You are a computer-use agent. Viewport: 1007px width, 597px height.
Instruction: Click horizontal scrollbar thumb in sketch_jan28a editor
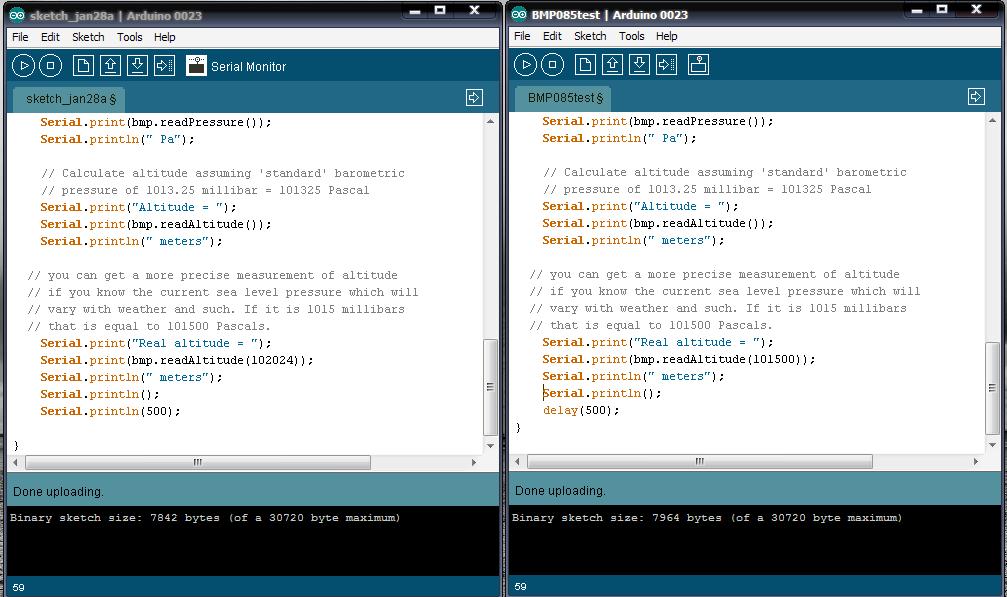[198, 462]
